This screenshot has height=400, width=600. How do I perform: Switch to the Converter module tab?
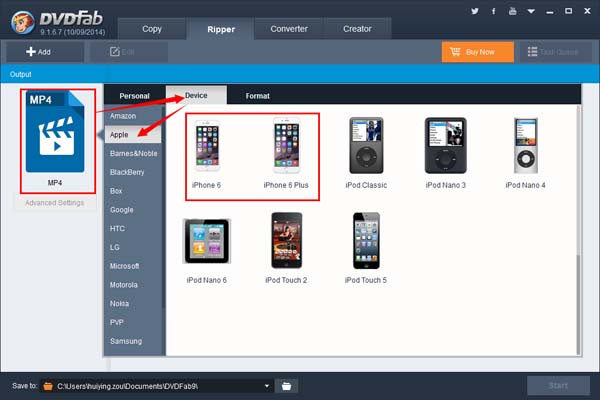point(289,29)
